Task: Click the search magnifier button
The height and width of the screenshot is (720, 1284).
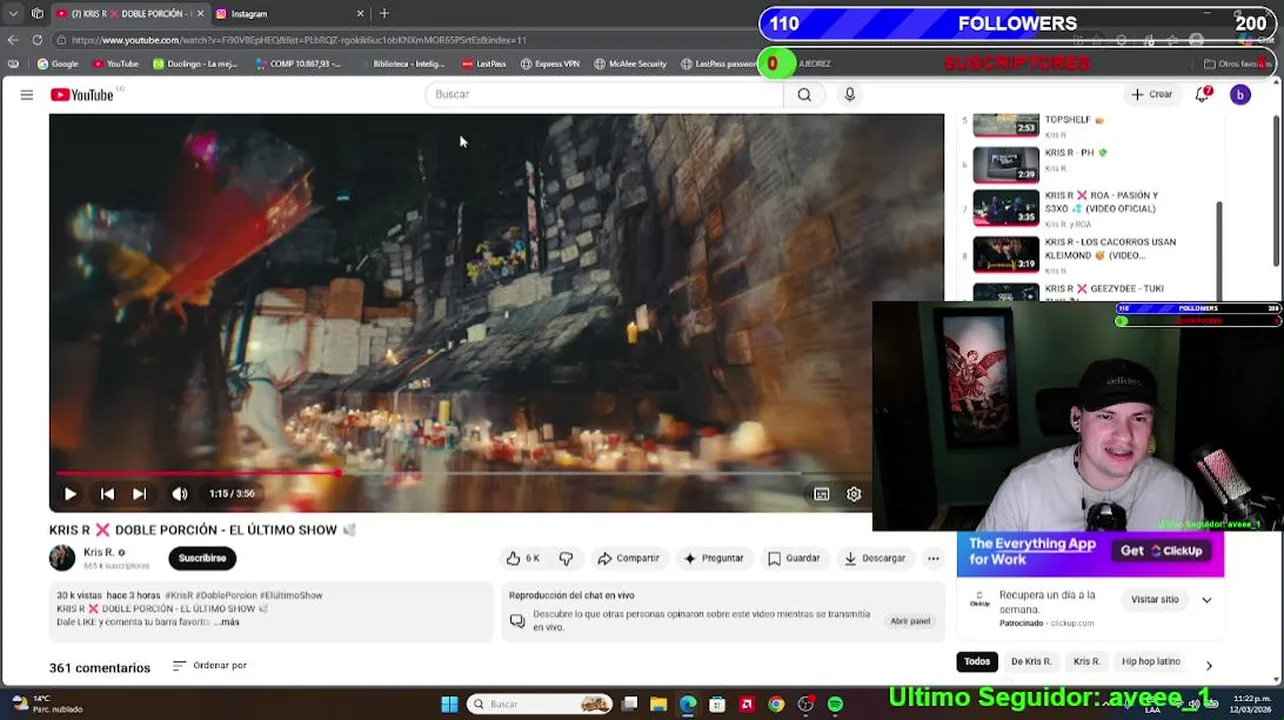Action: [804, 94]
